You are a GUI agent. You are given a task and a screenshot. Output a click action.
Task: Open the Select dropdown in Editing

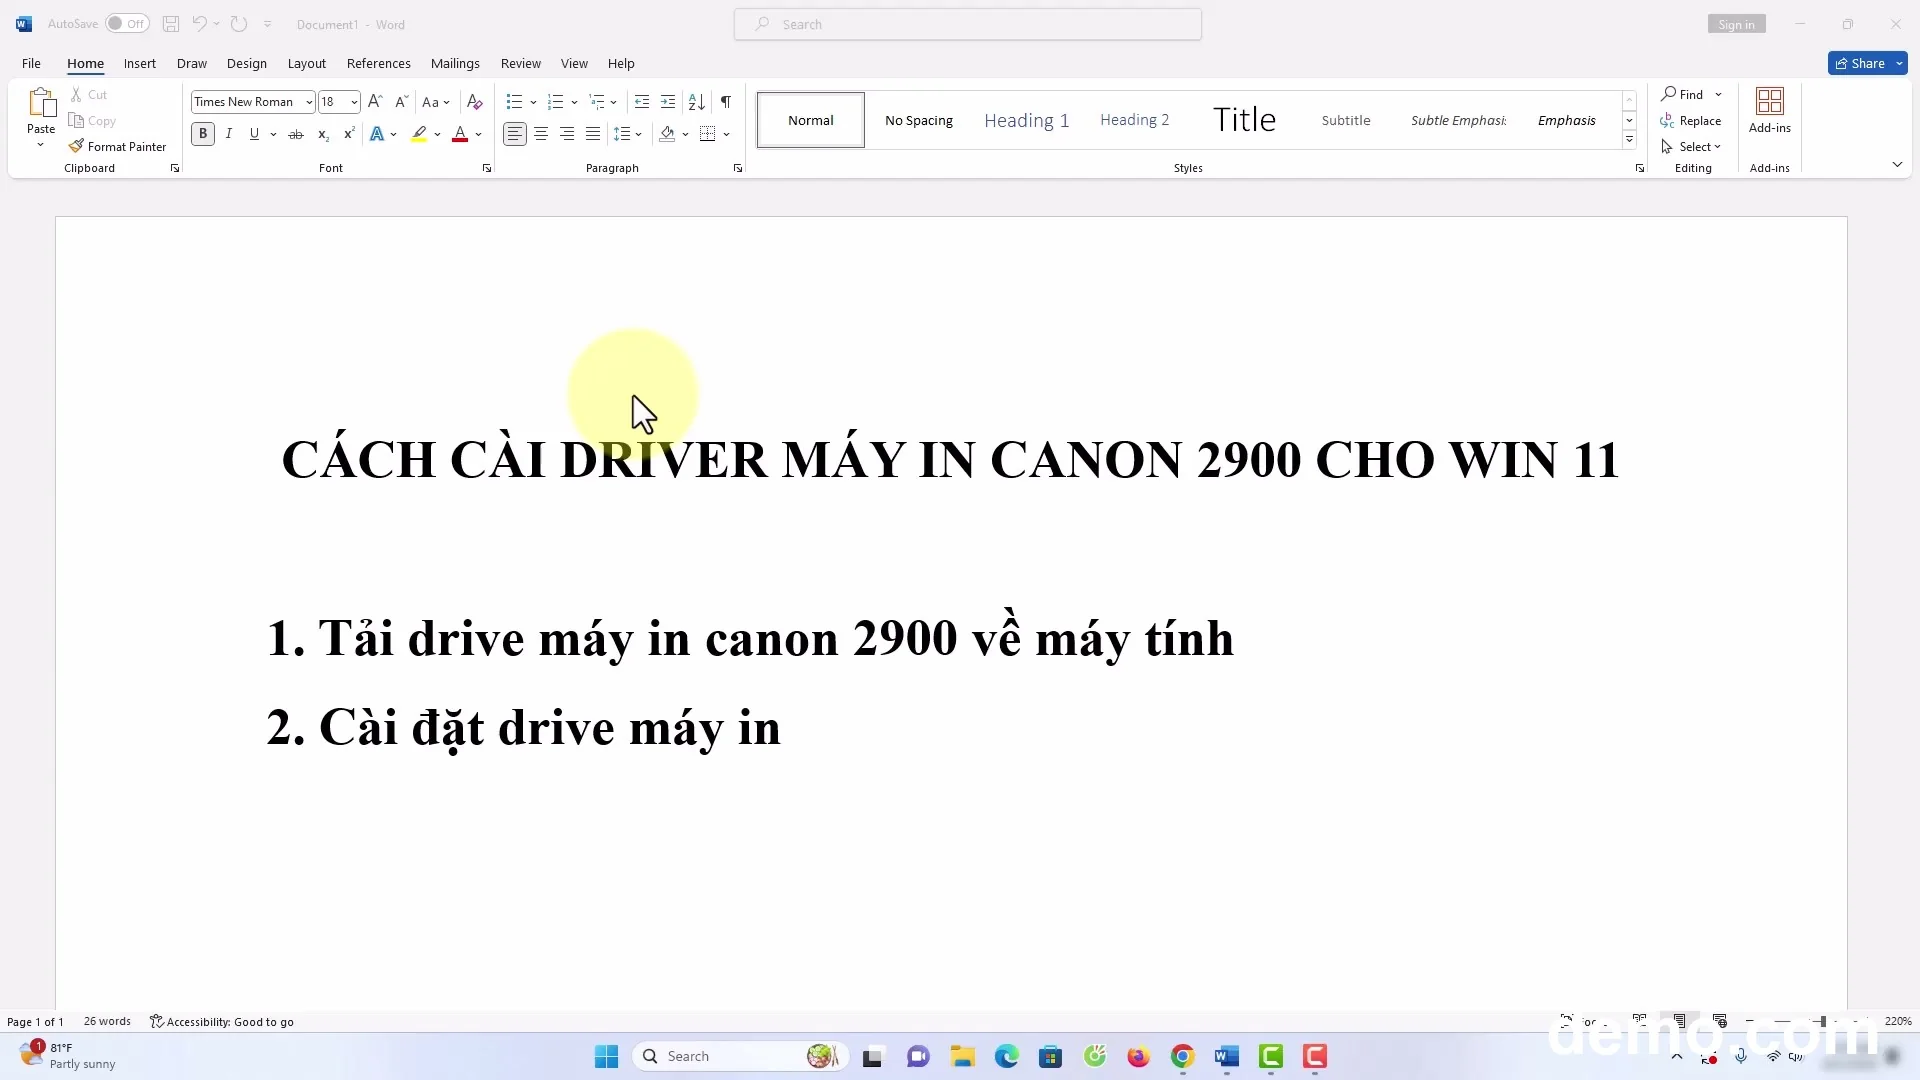click(1691, 146)
